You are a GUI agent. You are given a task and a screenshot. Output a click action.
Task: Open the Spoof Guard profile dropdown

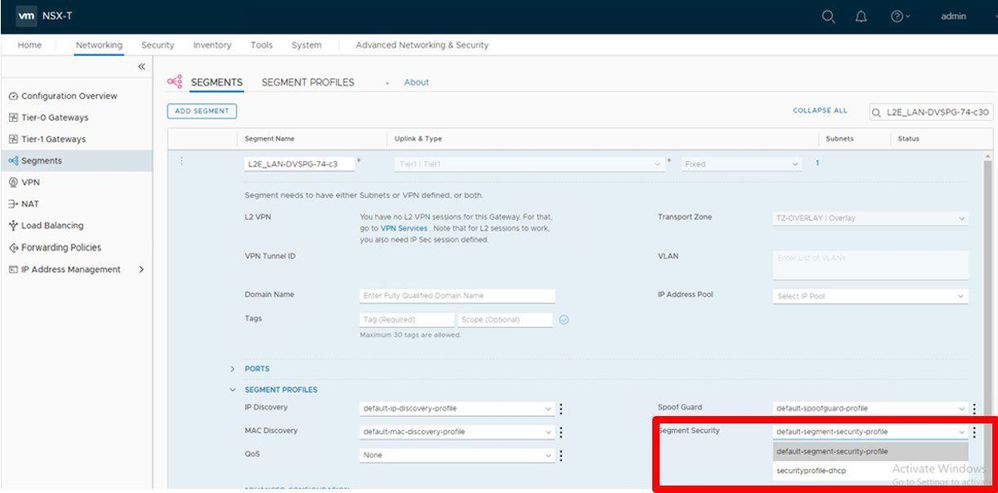click(870, 408)
